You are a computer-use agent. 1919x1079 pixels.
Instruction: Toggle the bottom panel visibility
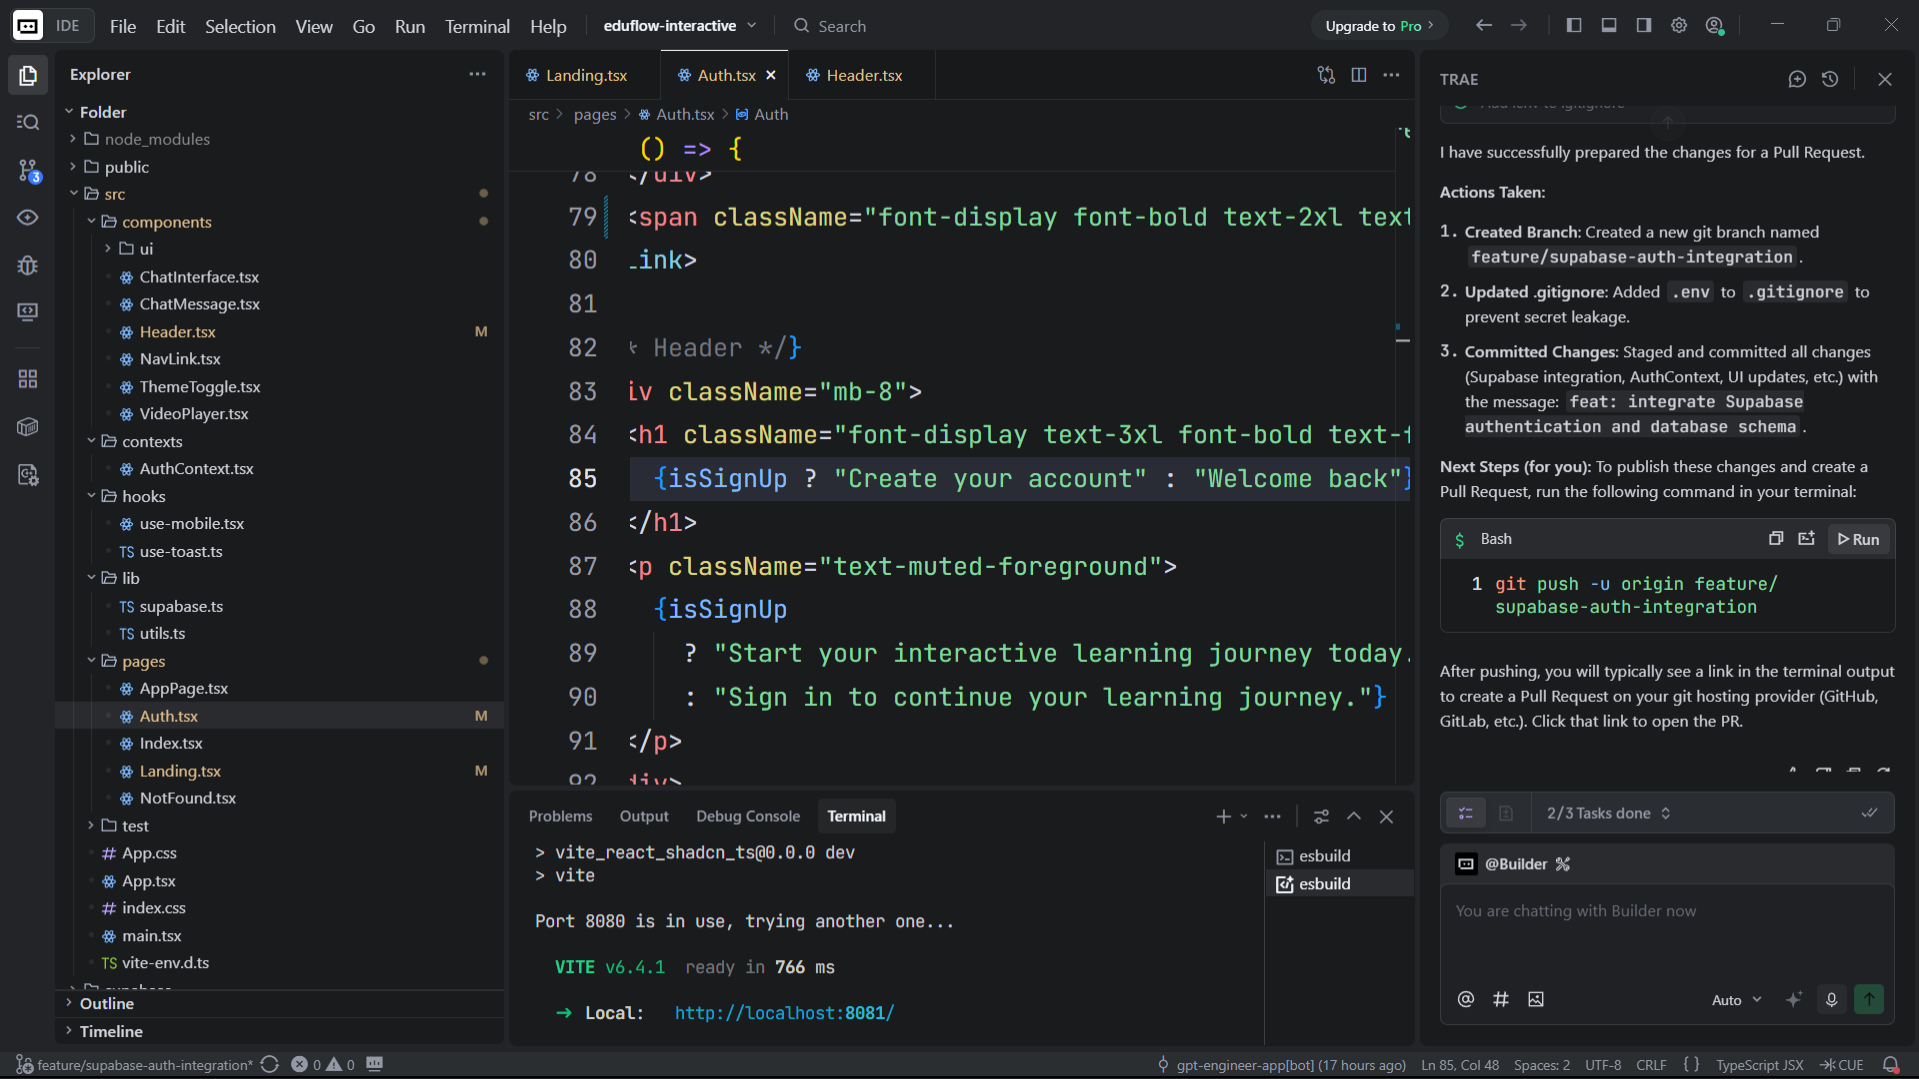click(x=1609, y=26)
